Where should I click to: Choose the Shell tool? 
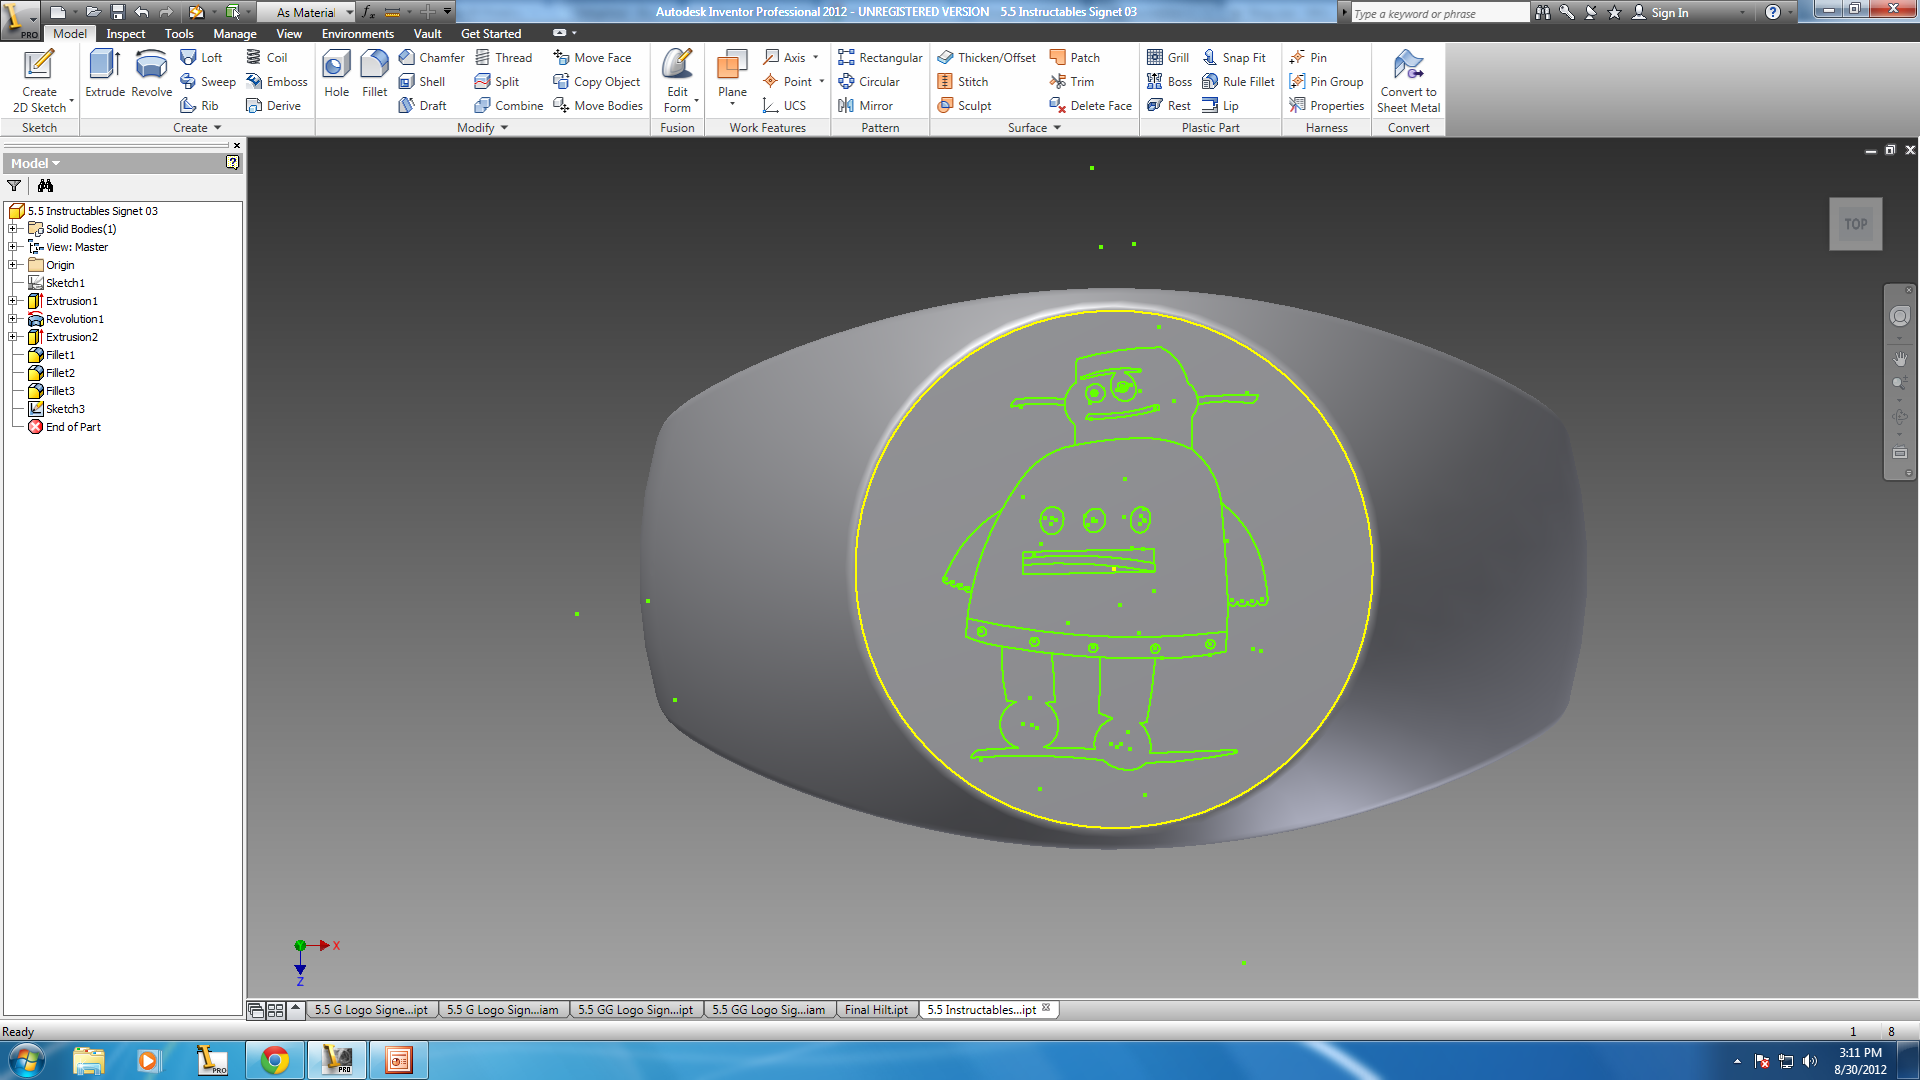point(422,82)
